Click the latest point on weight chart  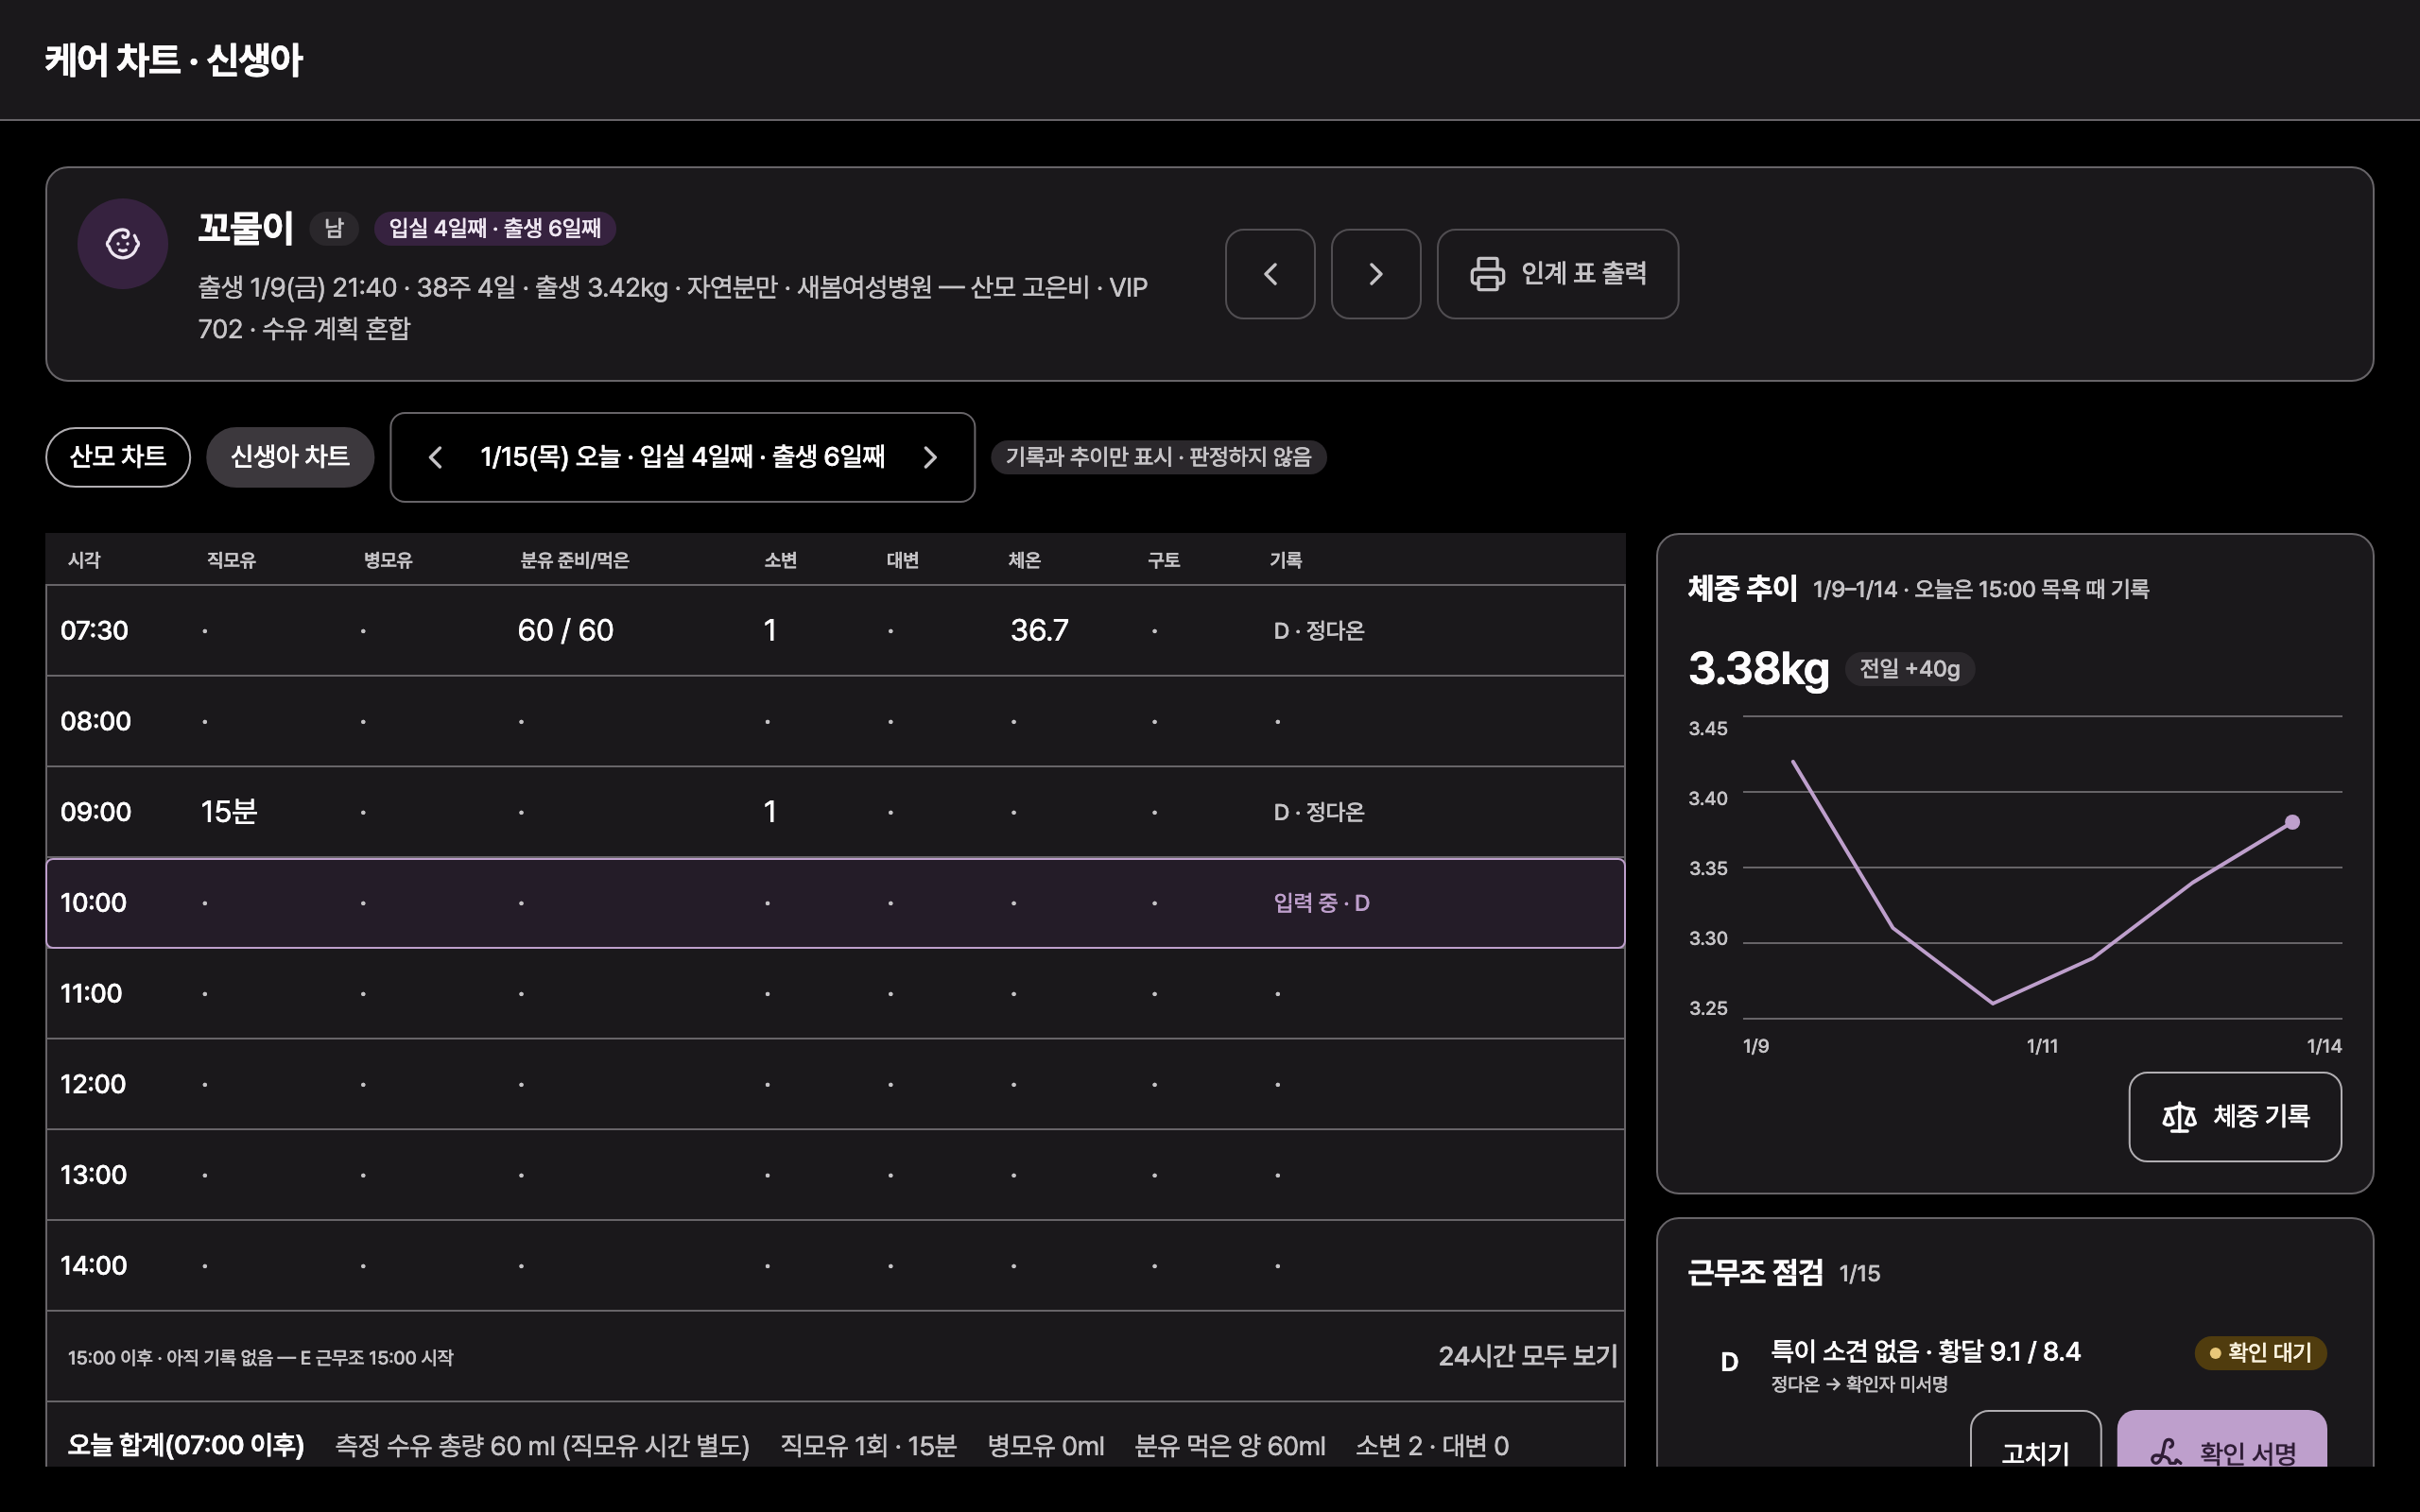point(2293,822)
